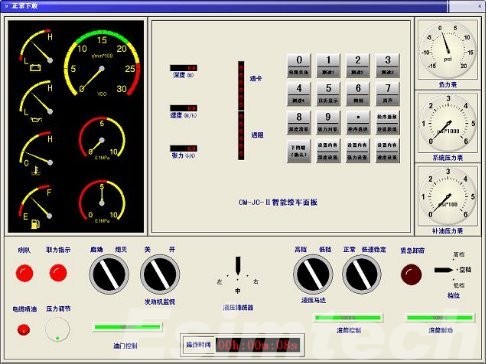Click the 速度 speed LED readout
Screen dimensions: 486x364
183,108
